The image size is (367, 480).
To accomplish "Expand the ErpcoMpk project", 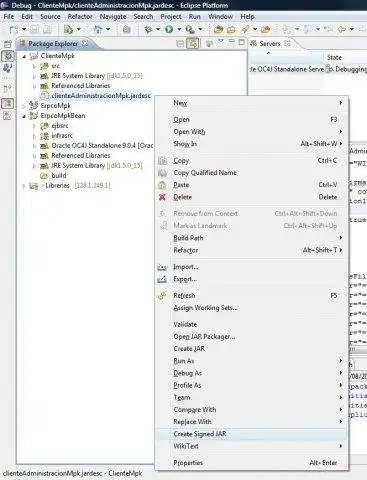I will (24, 106).
